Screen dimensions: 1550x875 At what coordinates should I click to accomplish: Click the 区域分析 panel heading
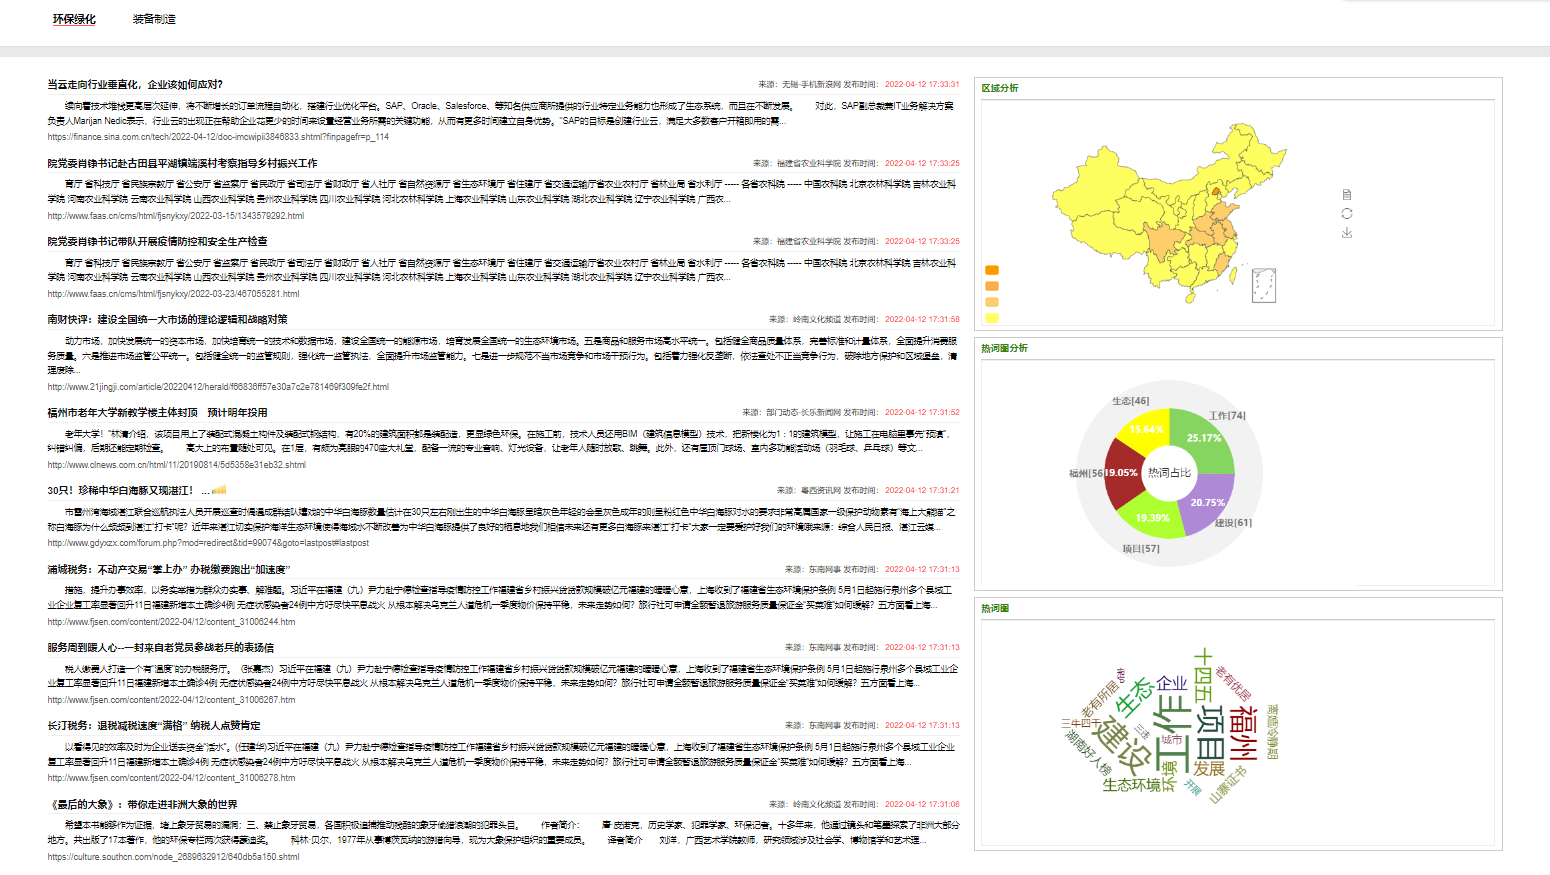tap(999, 88)
